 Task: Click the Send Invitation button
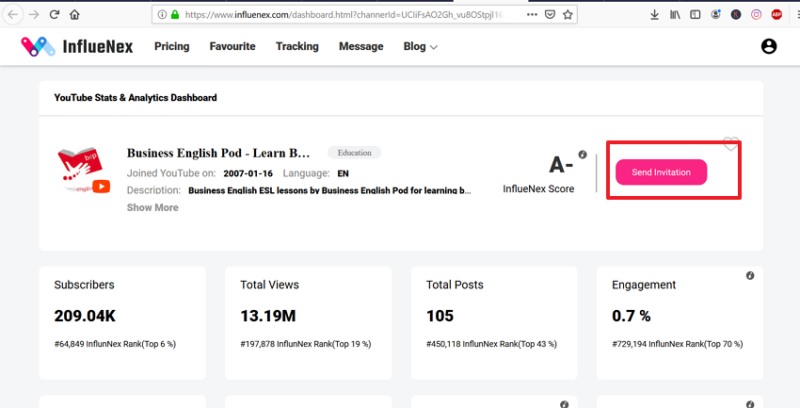coord(661,172)
